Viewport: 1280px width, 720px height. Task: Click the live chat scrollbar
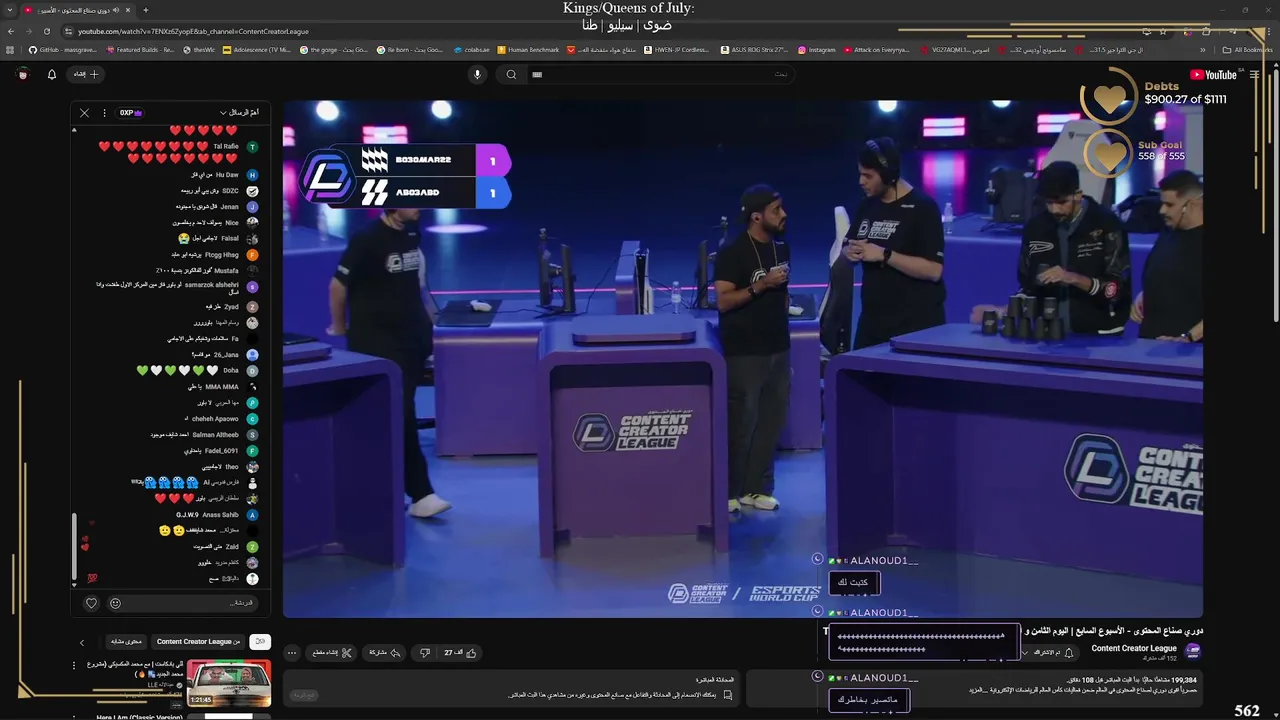tap(74, 545)
